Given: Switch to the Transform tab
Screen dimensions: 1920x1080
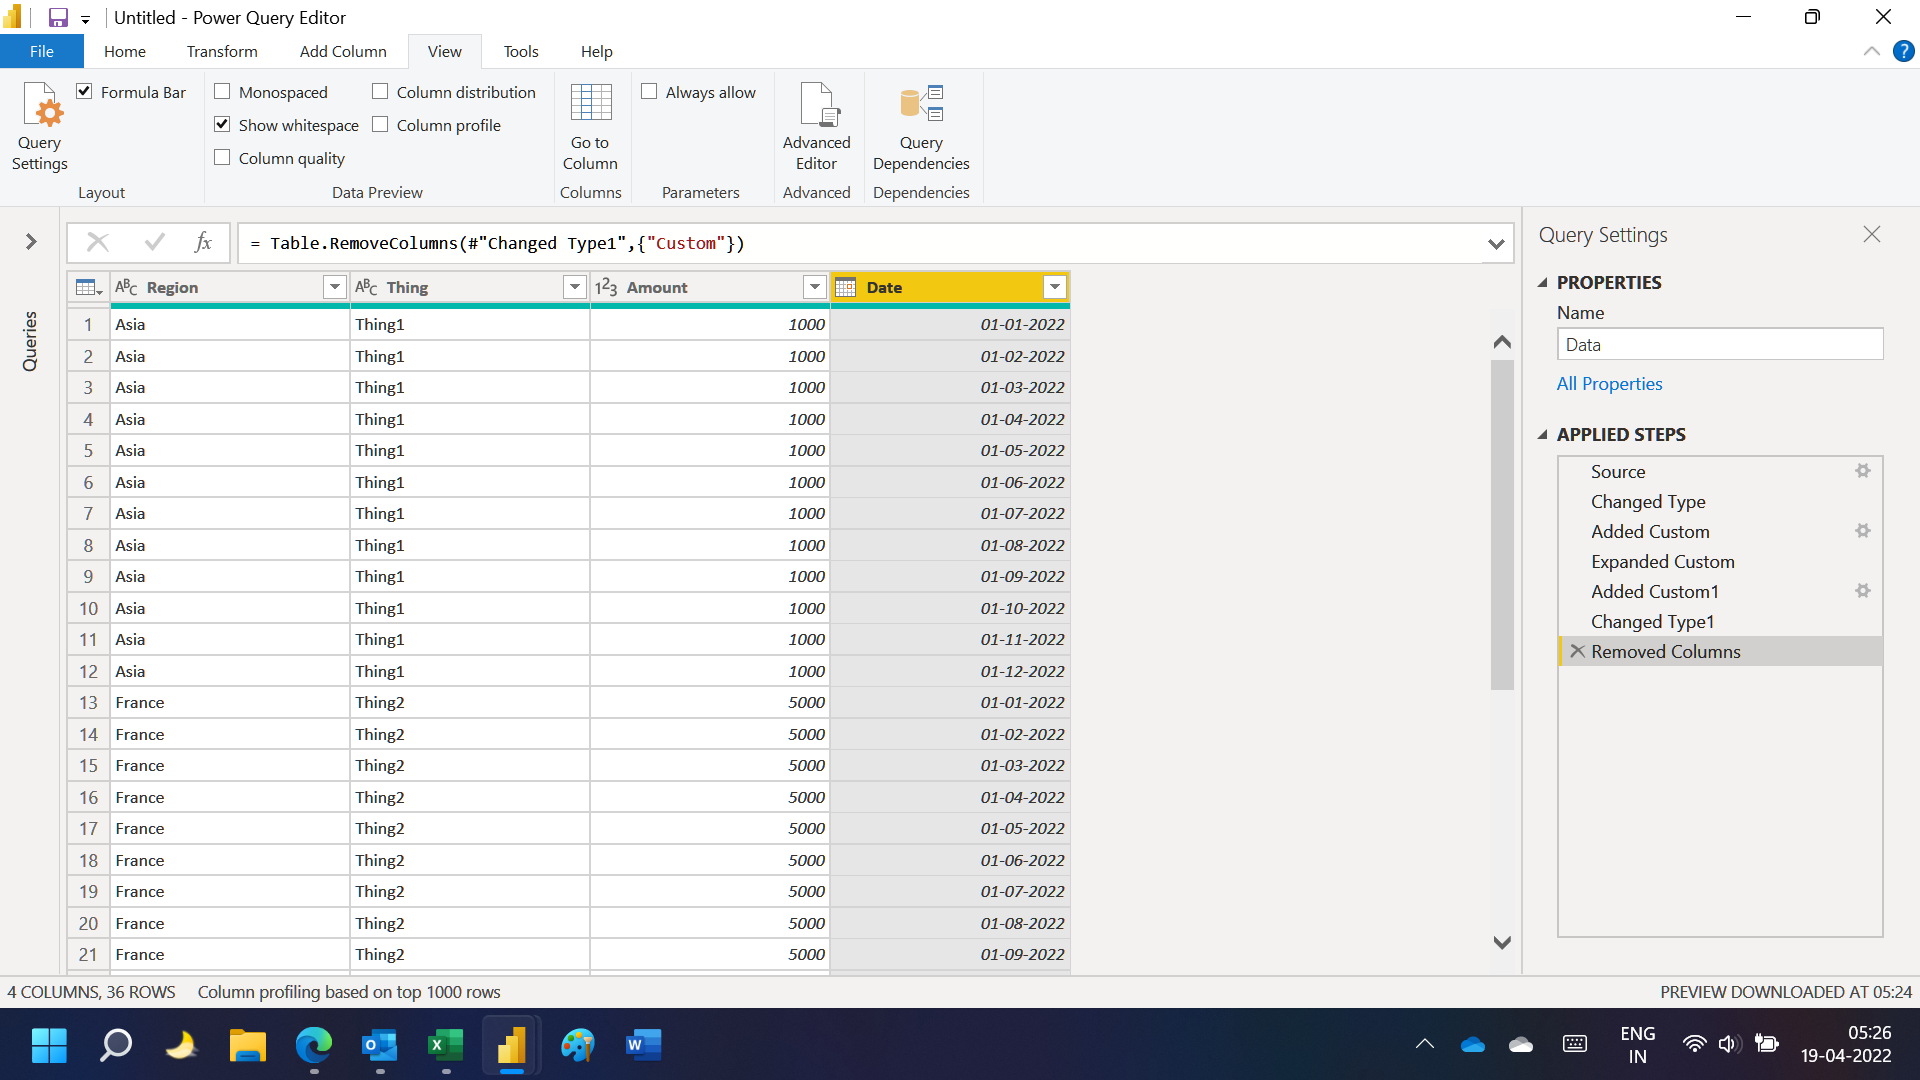Looking at the screenshot, I should [222, 51].
